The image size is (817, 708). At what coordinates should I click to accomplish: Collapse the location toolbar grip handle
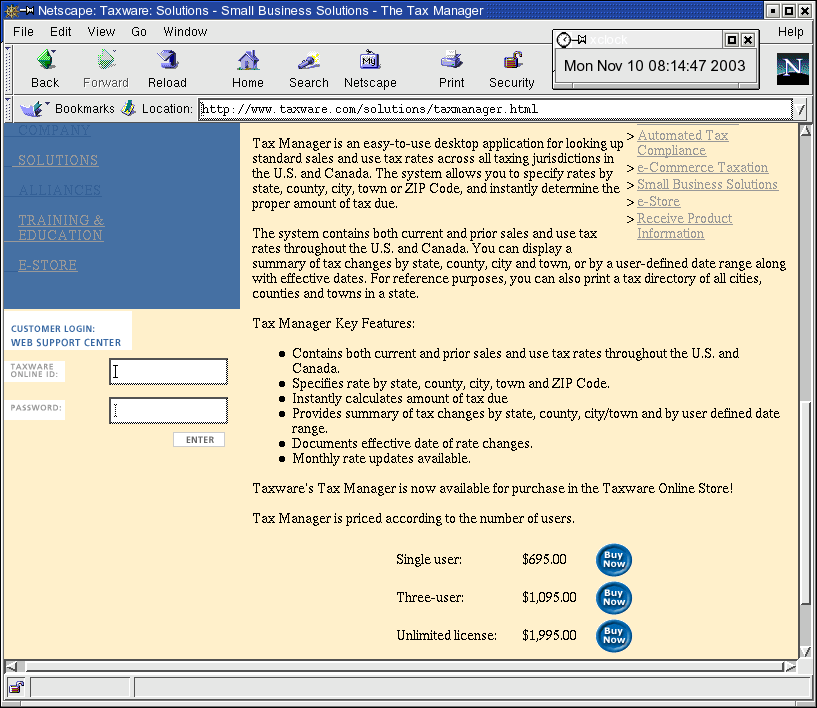[x=8, y=108]
